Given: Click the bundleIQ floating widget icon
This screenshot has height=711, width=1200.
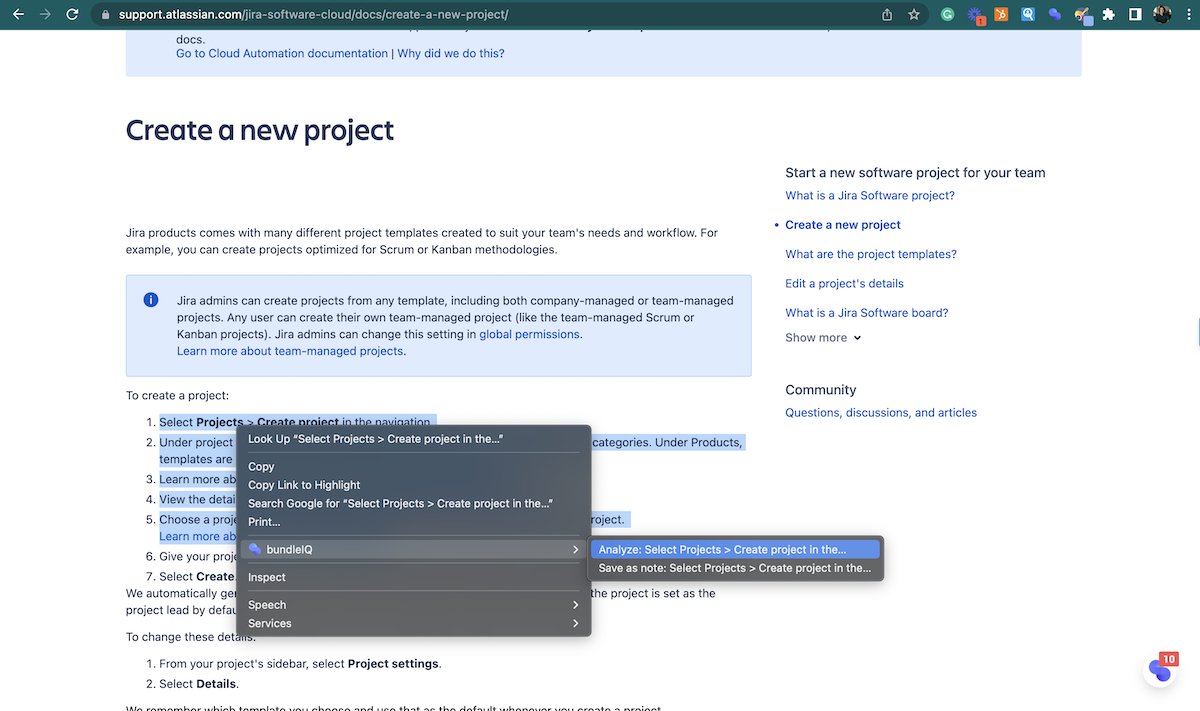Looking at the screenshot, I should pyautogui.click(x=1160, y=669).
